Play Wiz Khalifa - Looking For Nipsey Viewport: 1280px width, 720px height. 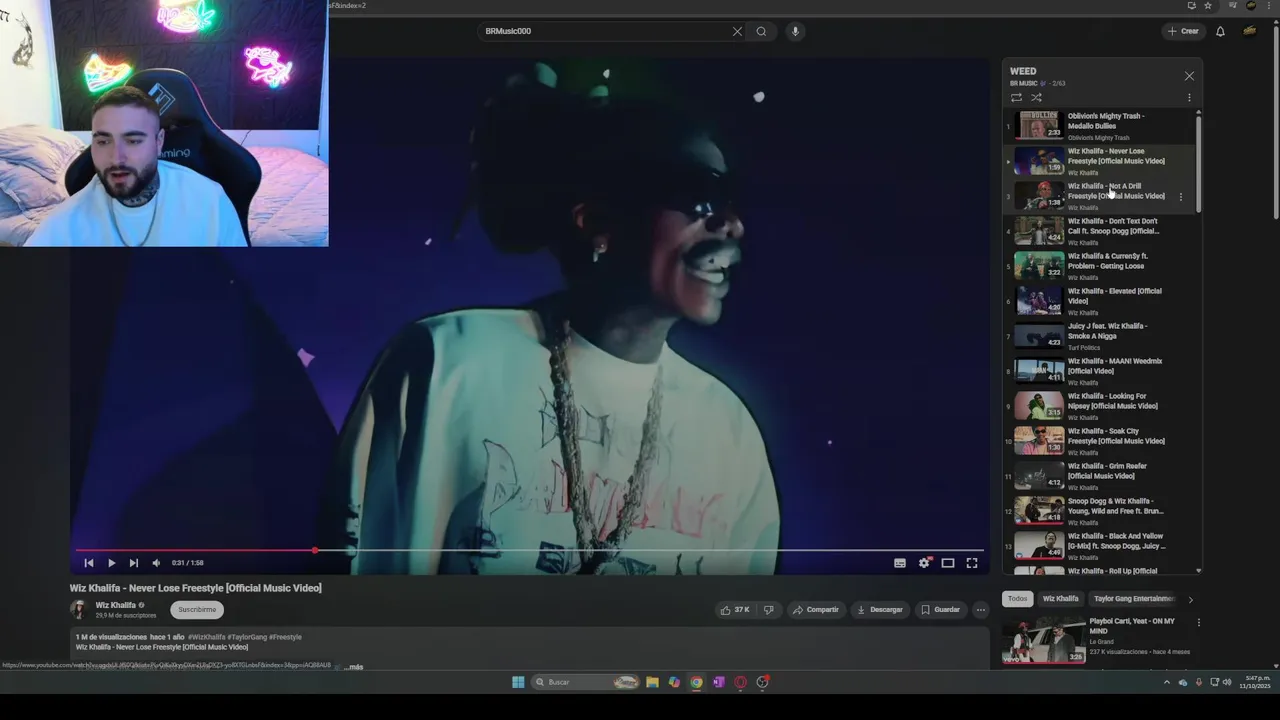1099,406
